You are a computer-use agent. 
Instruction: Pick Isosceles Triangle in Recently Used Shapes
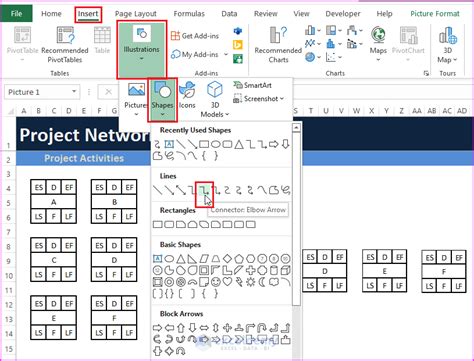pos(239,144)
